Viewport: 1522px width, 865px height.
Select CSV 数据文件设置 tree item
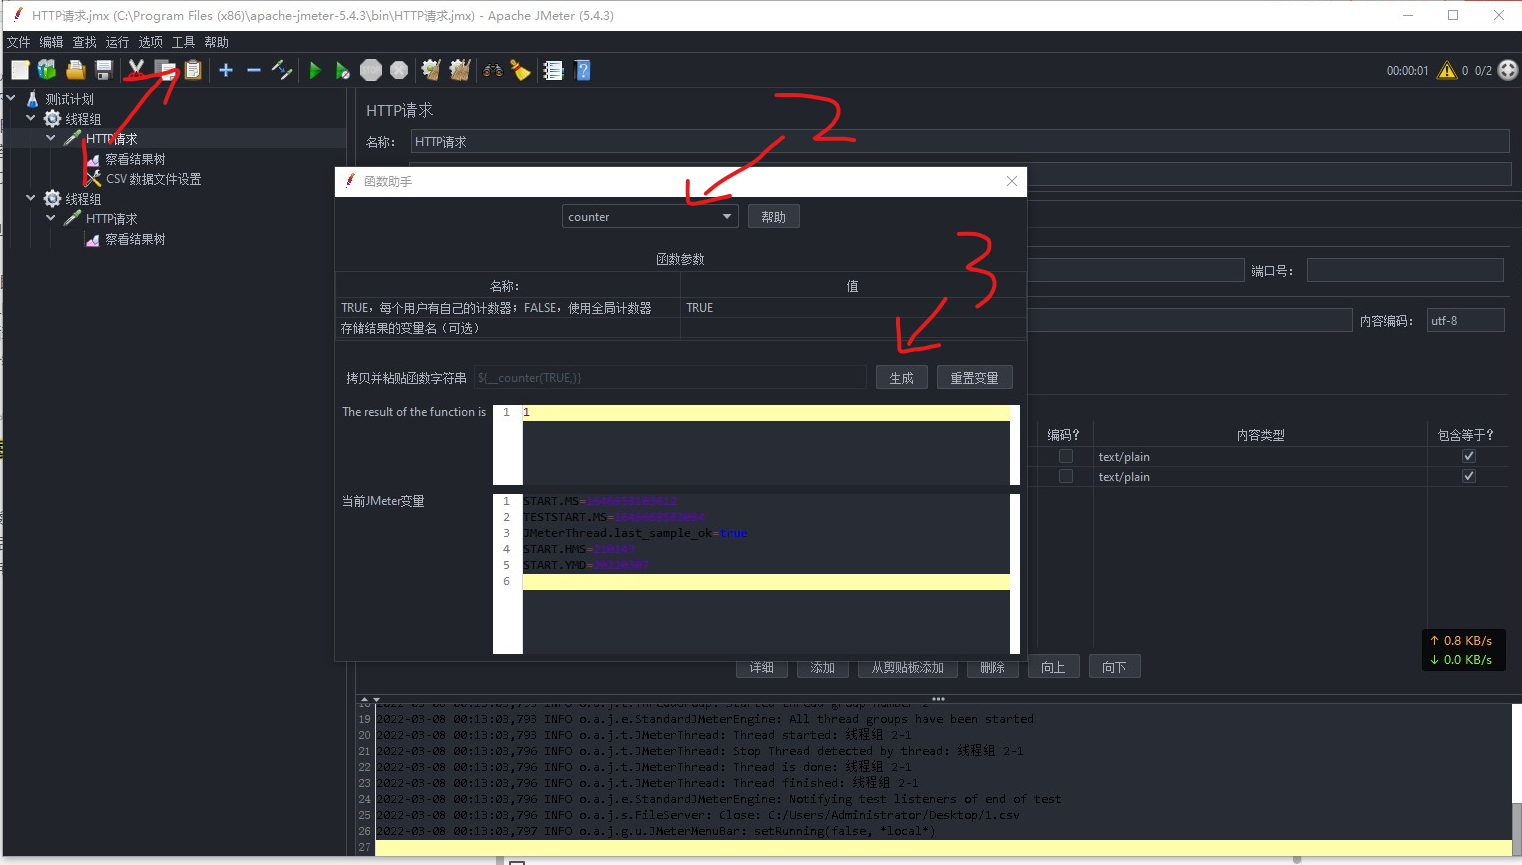click(154, 179)
